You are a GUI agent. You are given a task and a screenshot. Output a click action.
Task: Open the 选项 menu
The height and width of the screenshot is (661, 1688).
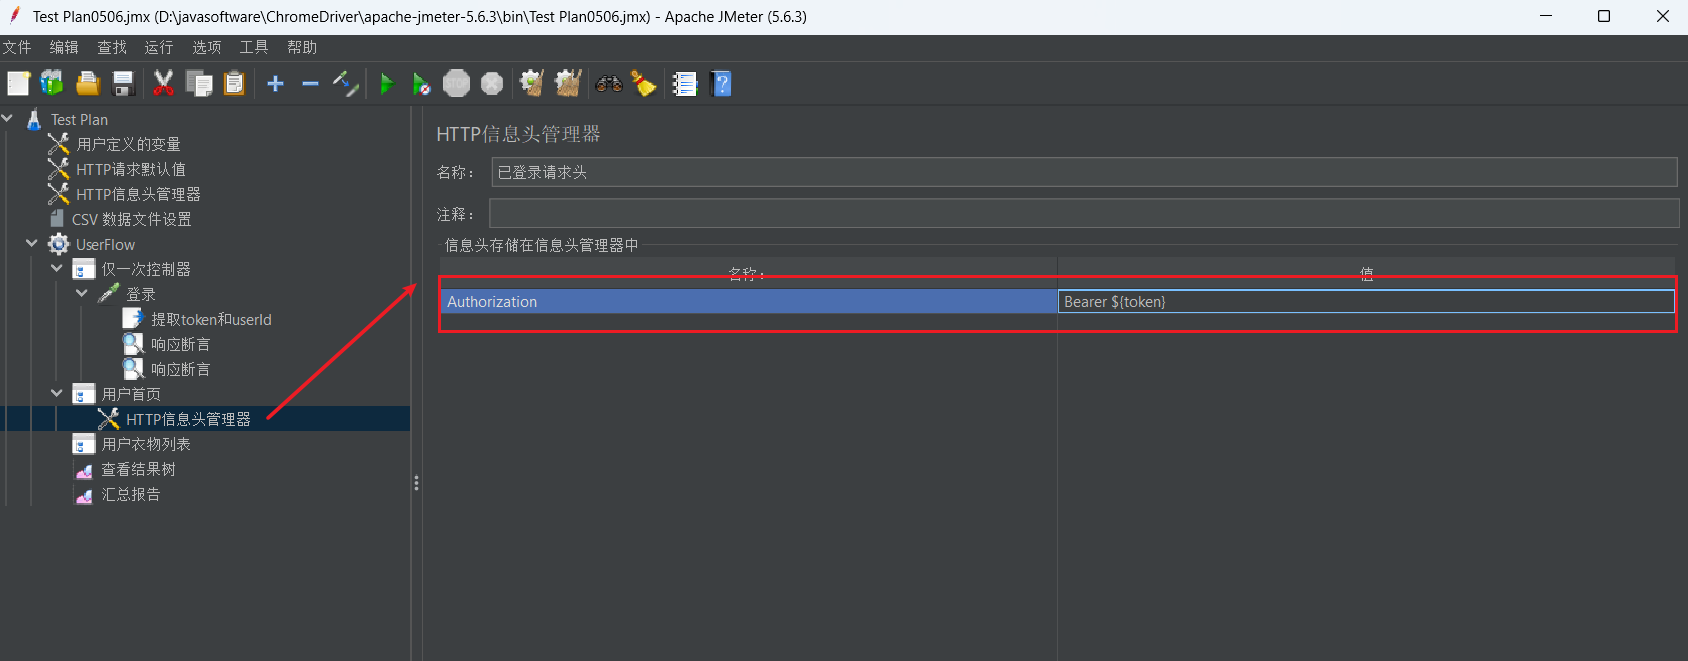[x=207, y=48]
